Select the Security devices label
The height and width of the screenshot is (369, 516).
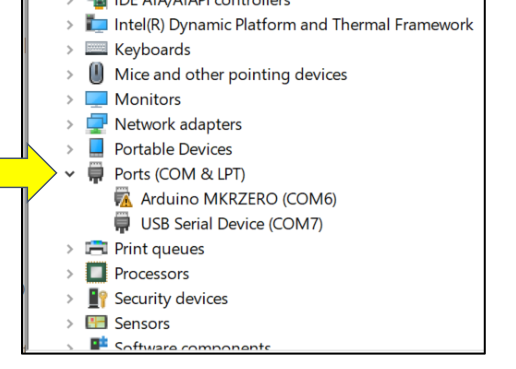pos(171,298)
